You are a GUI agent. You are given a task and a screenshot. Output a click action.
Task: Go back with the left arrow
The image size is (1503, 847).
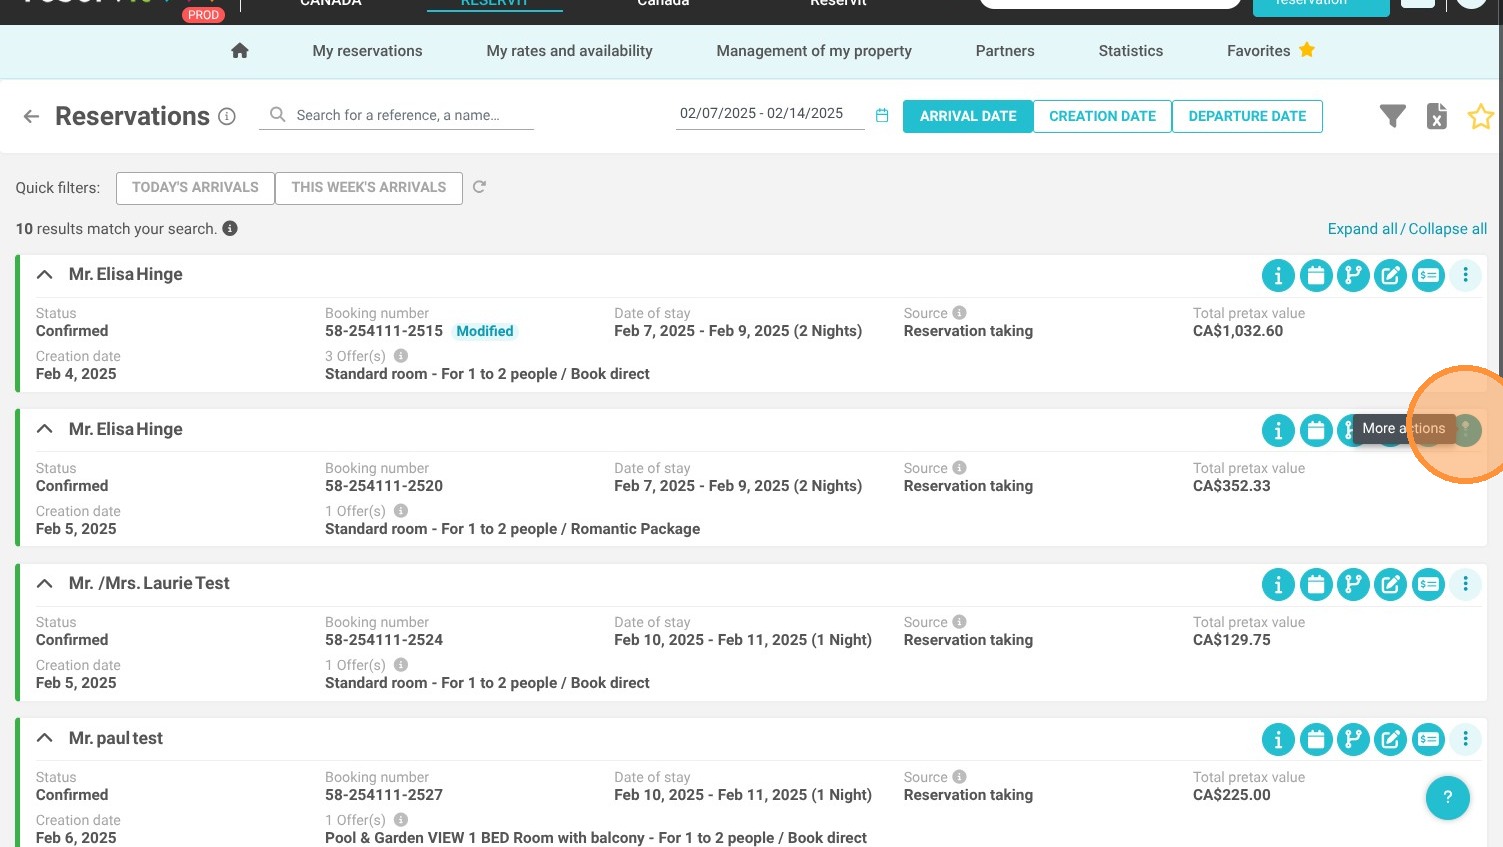click(x=31, y=116)
